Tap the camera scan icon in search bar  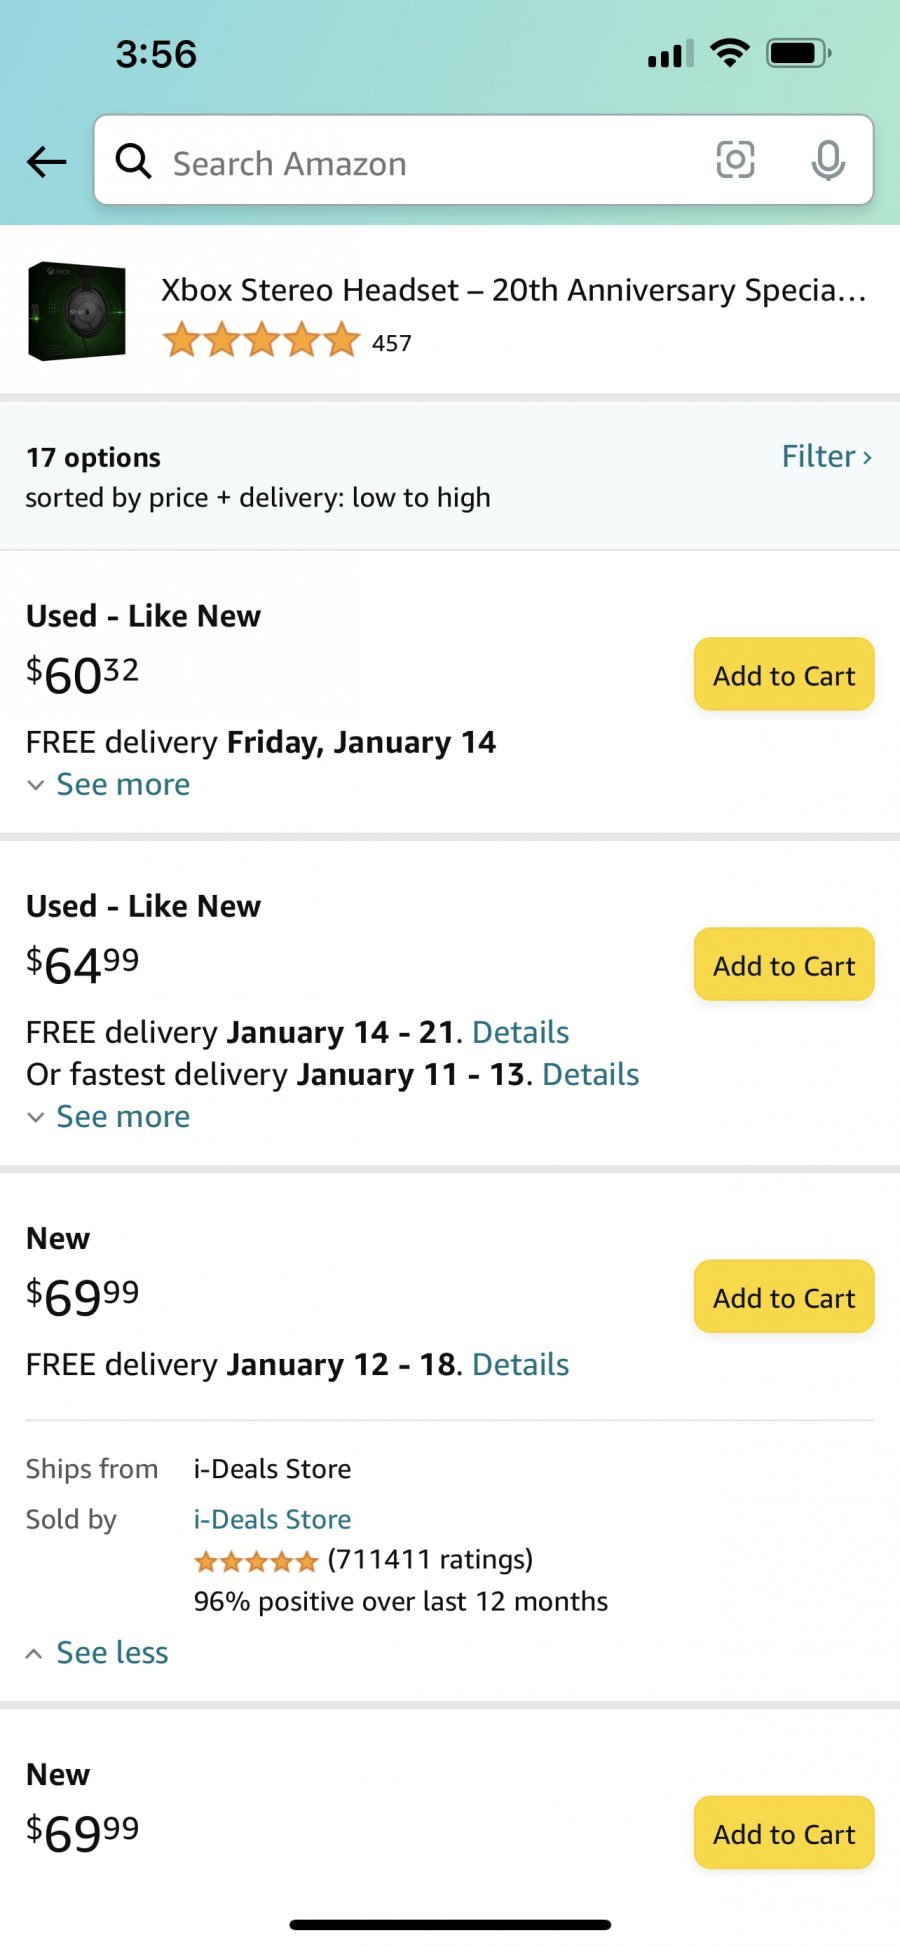pos(735,160)
